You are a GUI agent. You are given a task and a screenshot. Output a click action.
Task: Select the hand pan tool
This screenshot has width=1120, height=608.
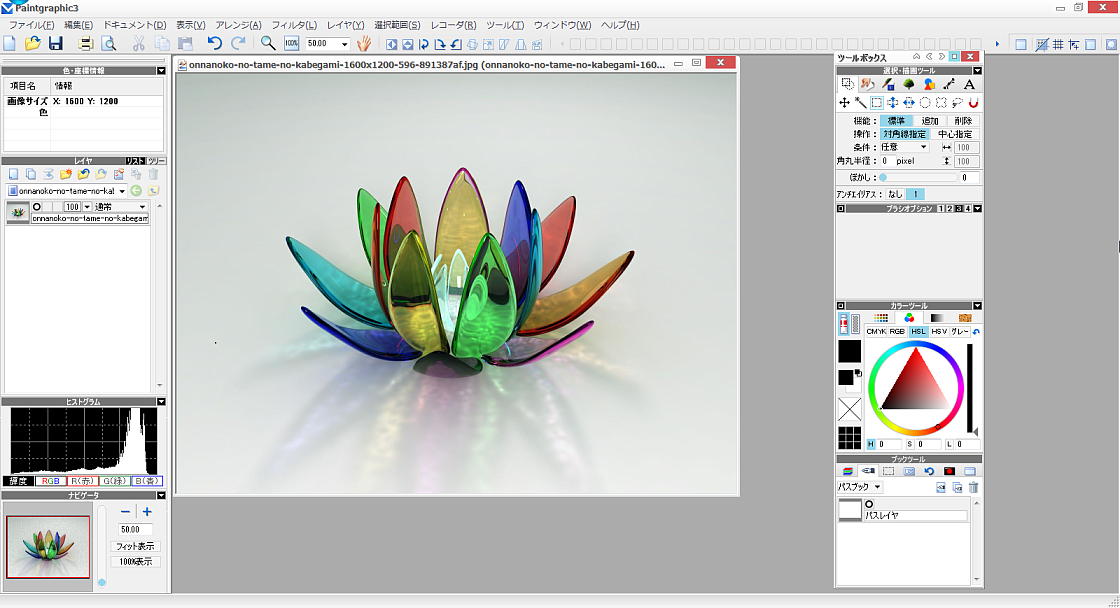tap(364, 44)
